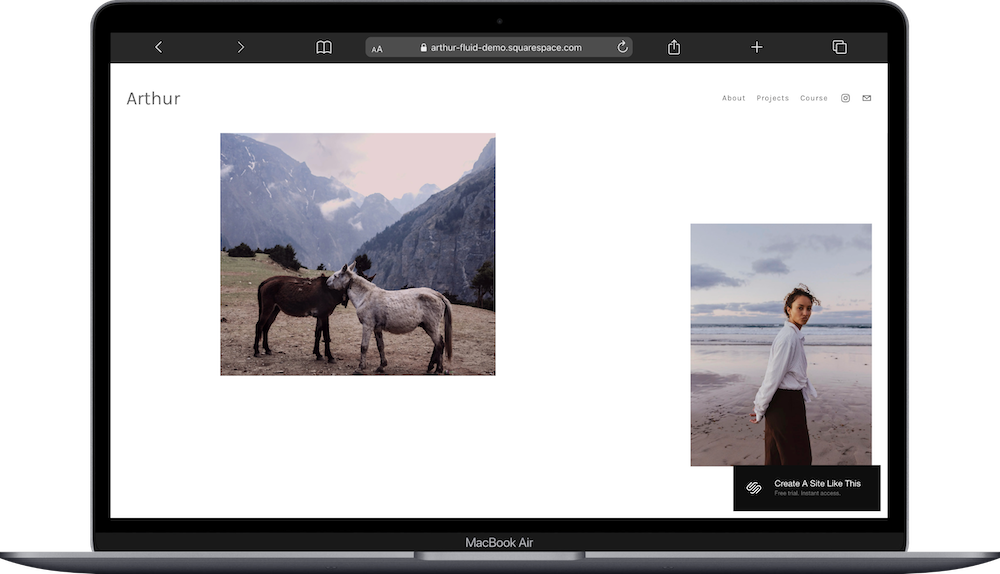Click the email envelope icon
Image resolution: width=1000 pixels, height=574 pixels.
point(867,98)
